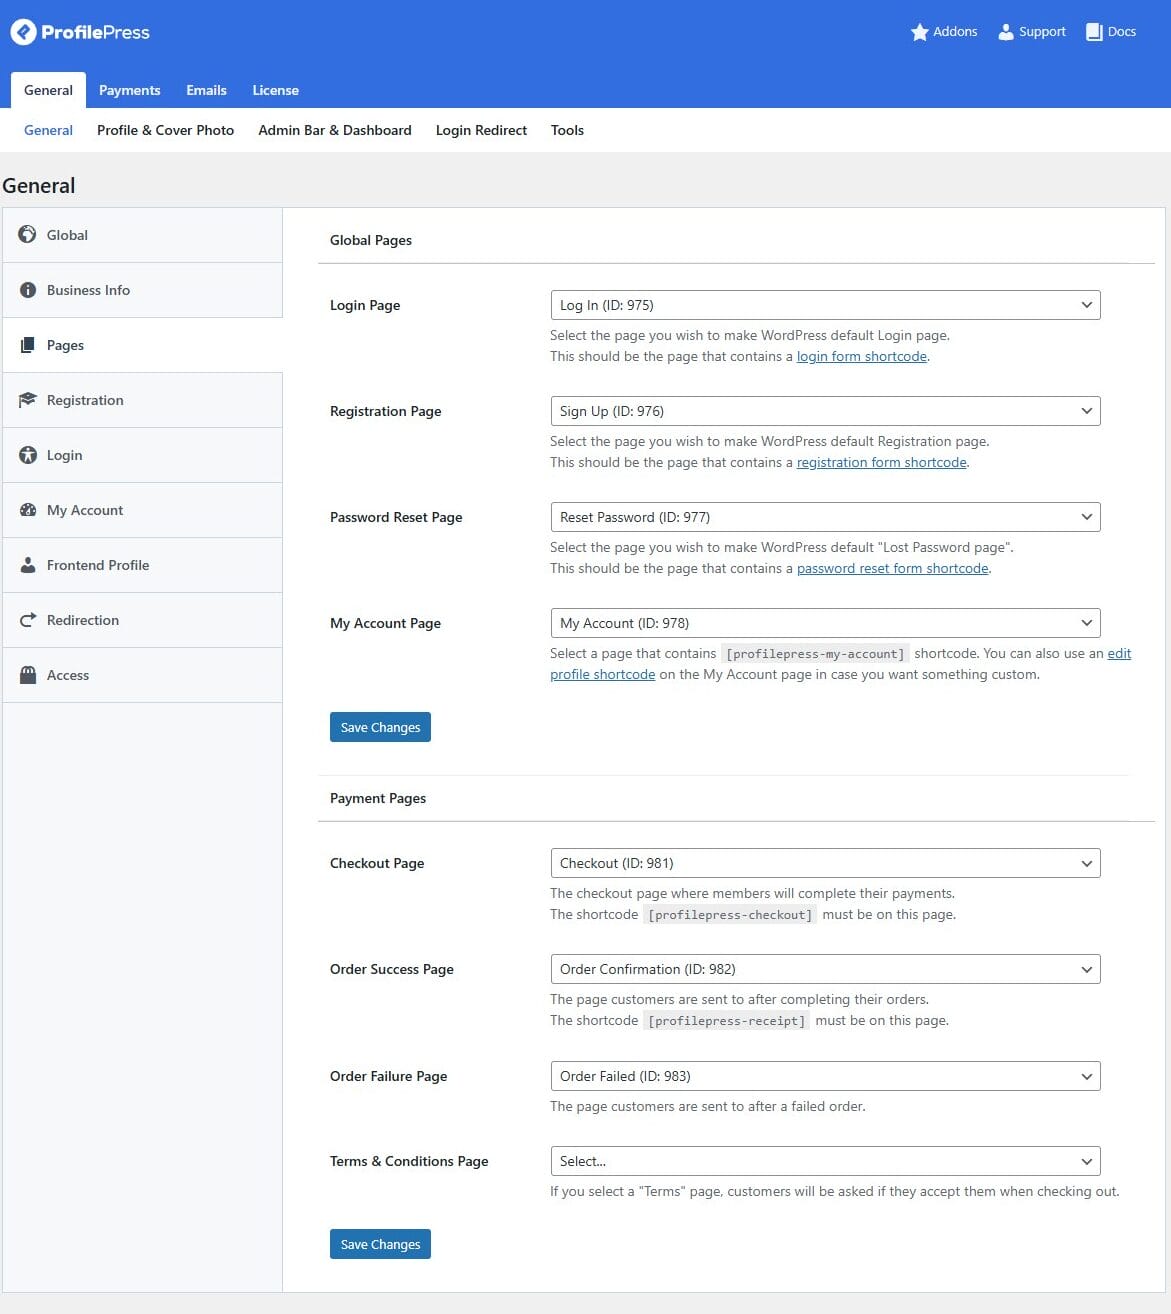Open the Registration sidebar label
Viewport: 1171px width, 1314px height.
click(85, 400)
